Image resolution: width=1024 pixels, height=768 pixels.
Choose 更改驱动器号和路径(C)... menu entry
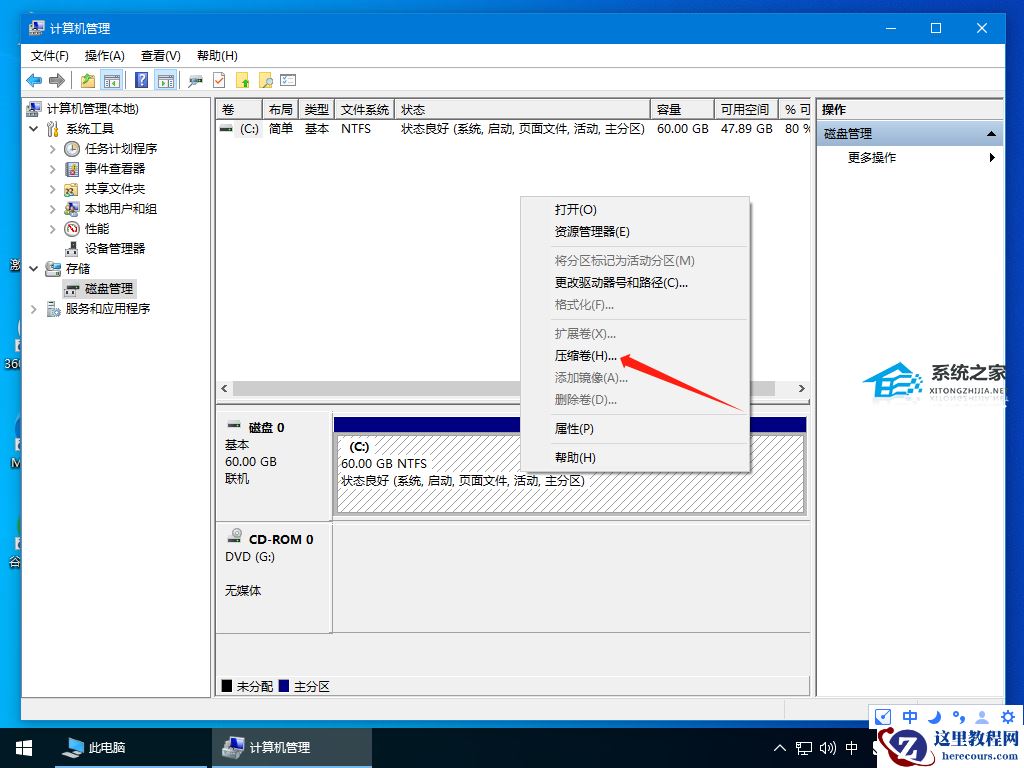tap(635, 283)
